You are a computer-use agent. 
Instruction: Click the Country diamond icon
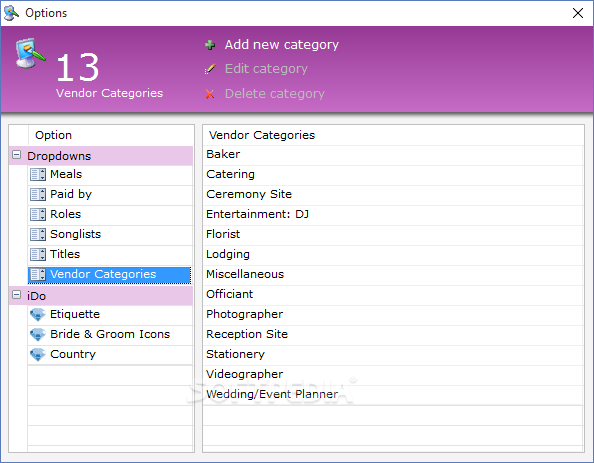(x=38, y=355)
